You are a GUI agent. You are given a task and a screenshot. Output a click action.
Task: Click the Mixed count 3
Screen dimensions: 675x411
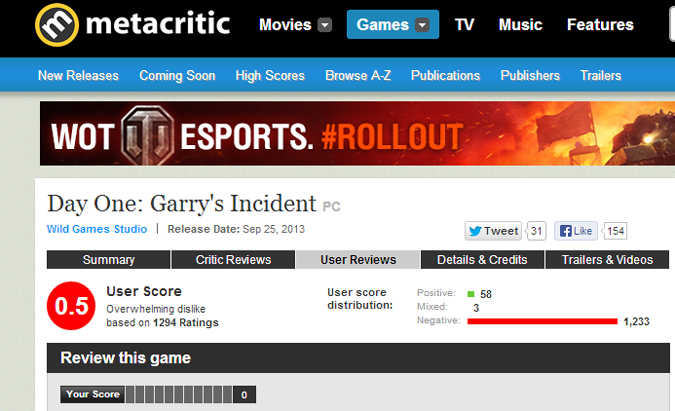tap(476, 308)
